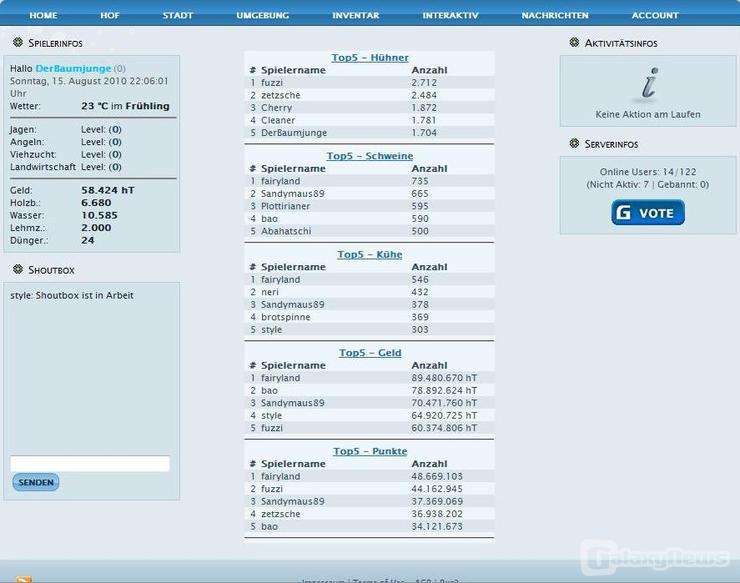Click the DerBaumjunge player name link
This screenshot has height=583, width=740.
tap(73, 68)
